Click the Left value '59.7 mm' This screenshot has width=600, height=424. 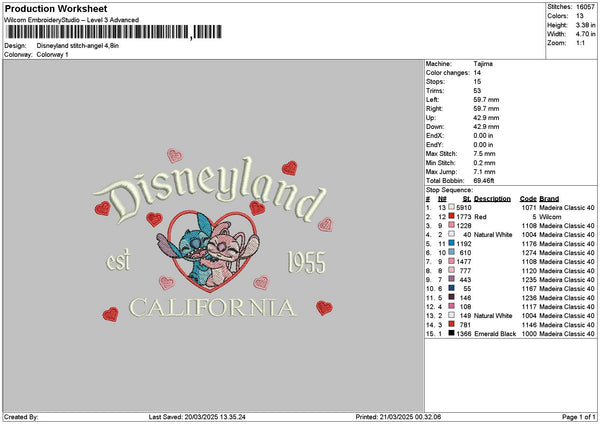486,100
